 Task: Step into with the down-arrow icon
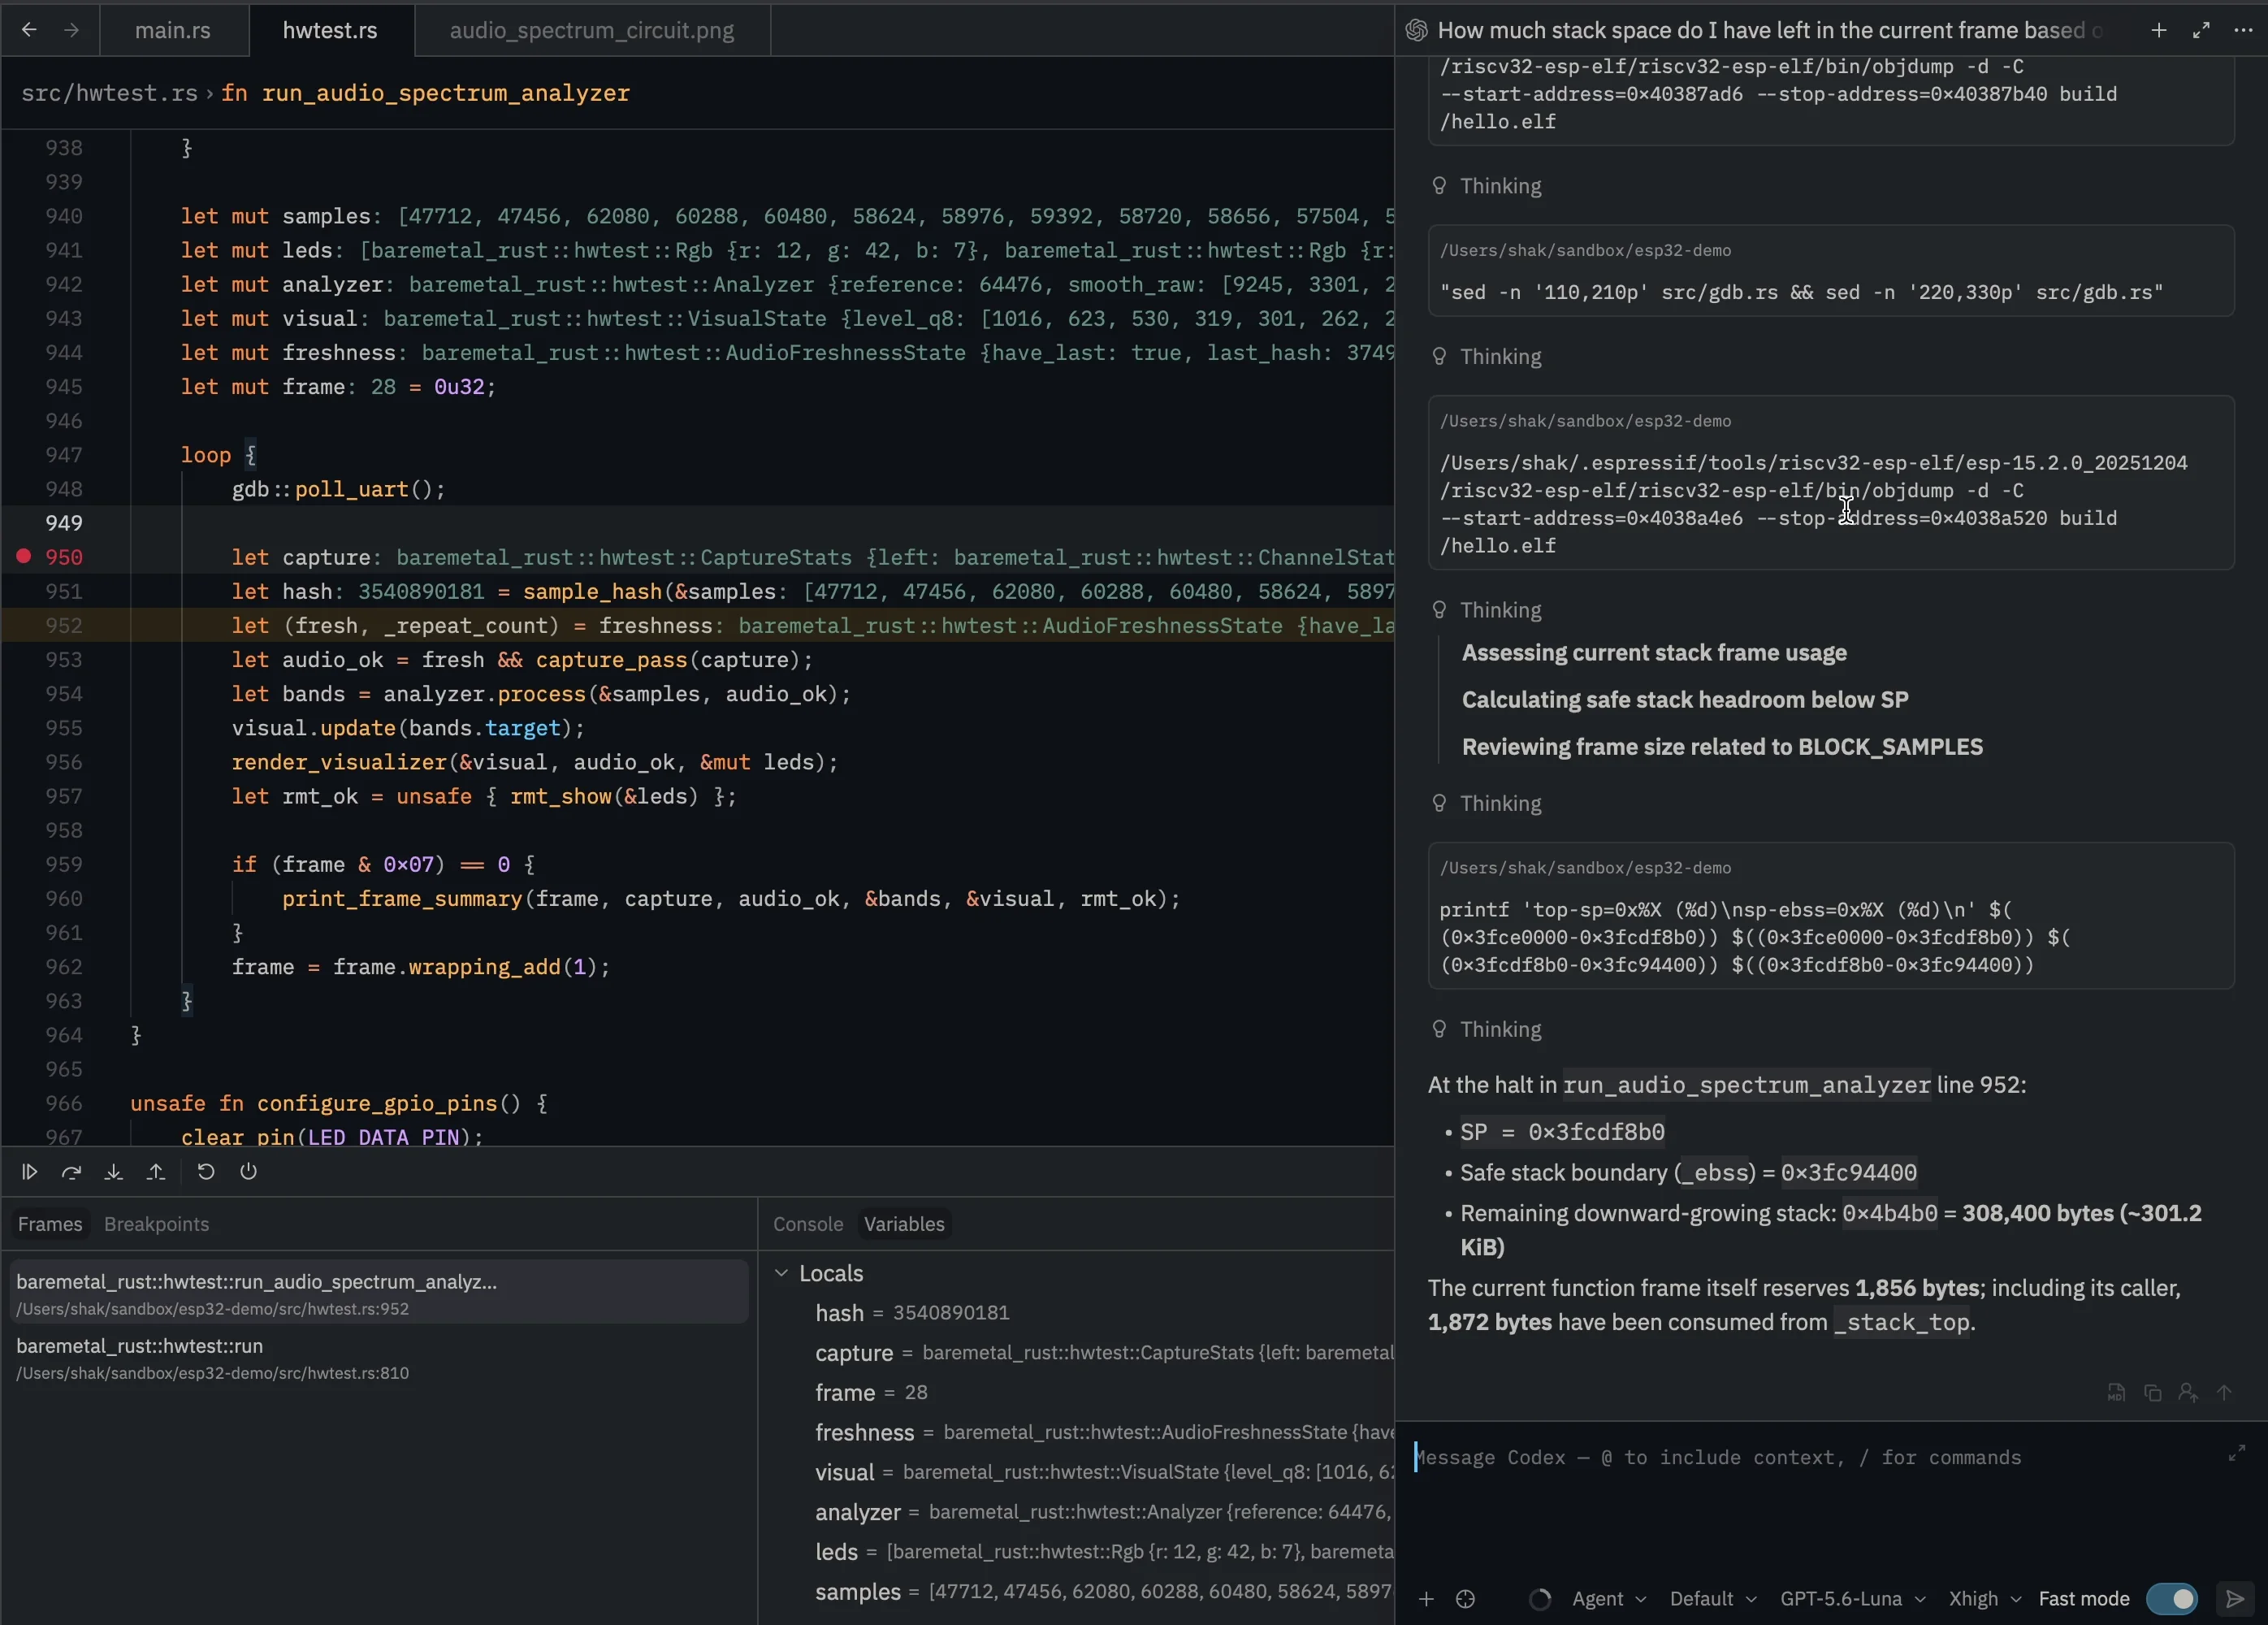point(113,1172)
